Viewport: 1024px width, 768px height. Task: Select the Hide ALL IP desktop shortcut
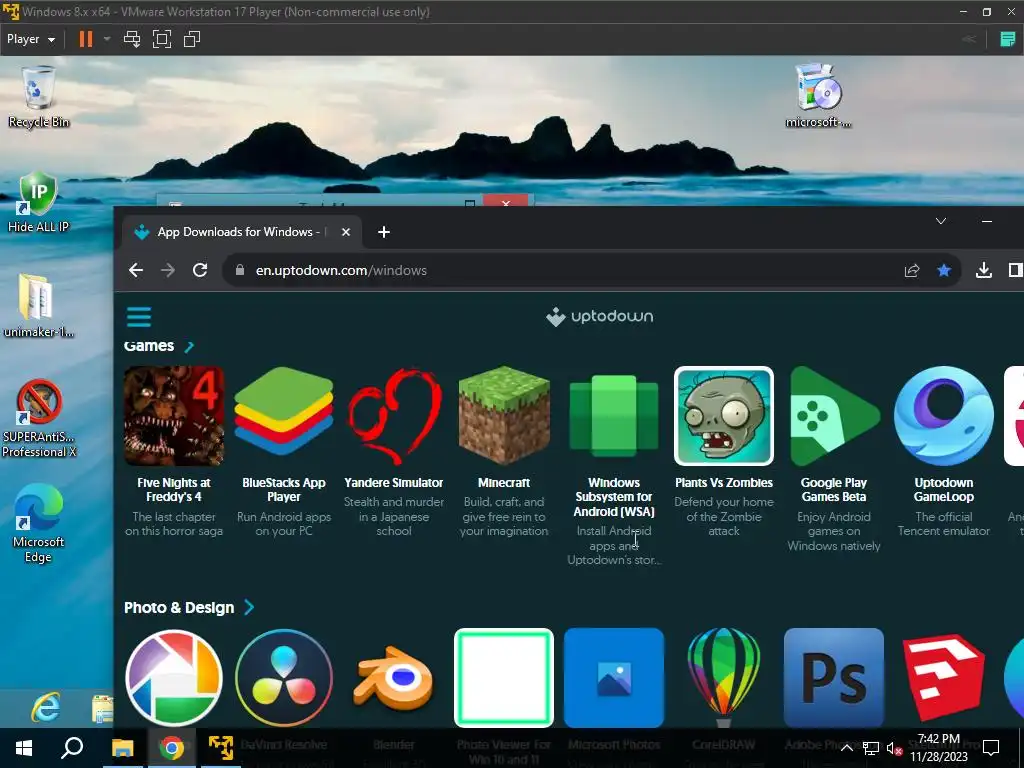pyautogui.click(x=38, y=202)
